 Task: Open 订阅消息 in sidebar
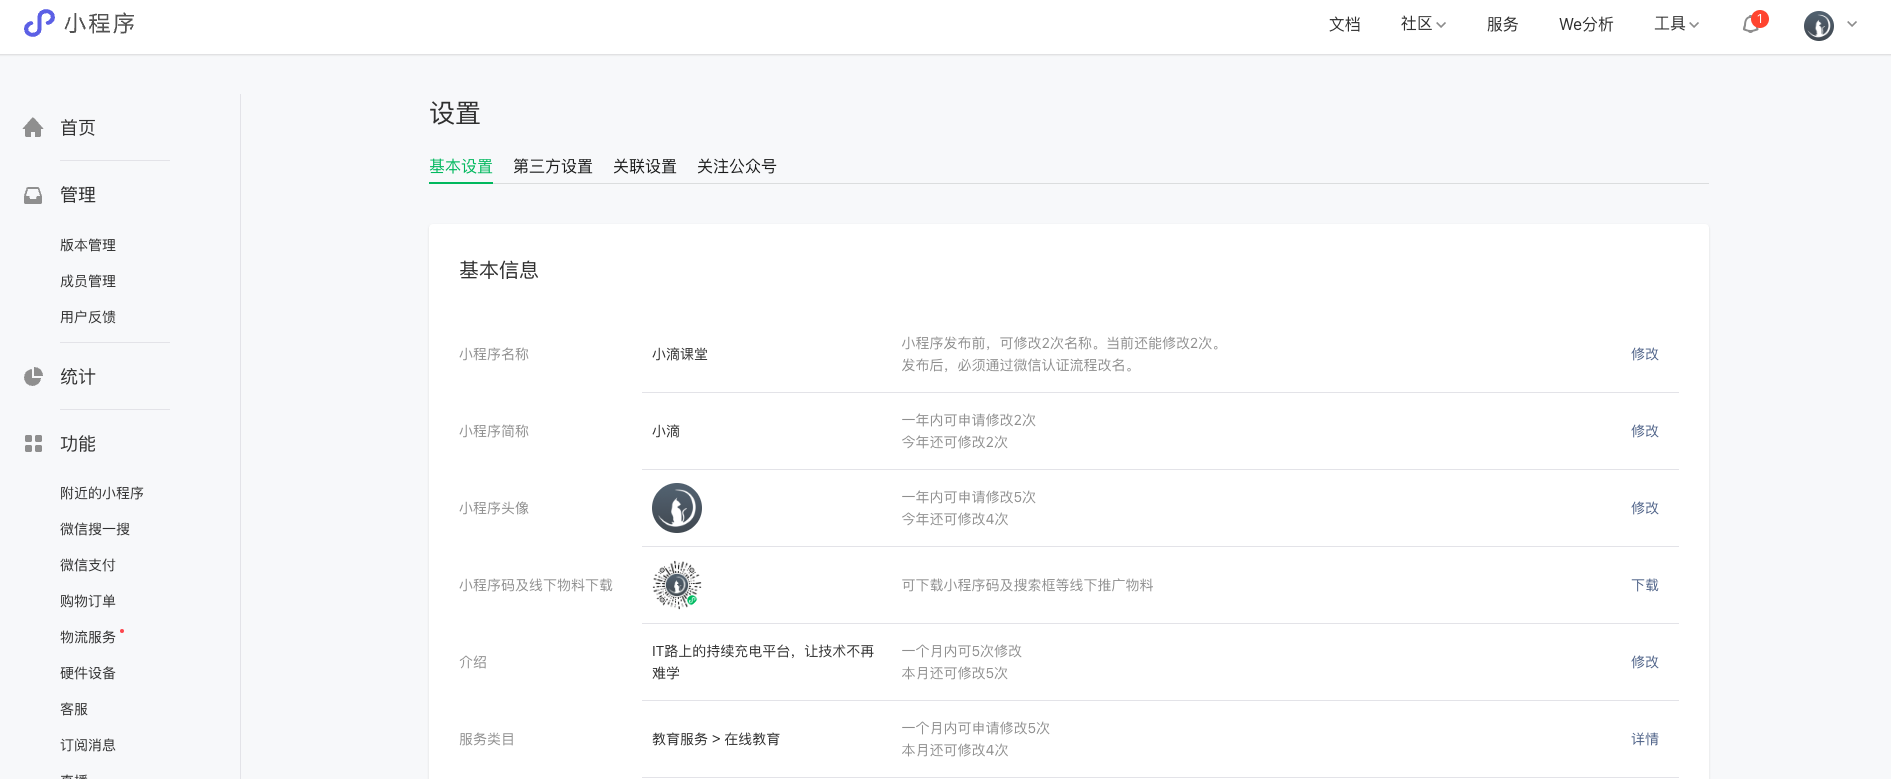pos(88,745)
